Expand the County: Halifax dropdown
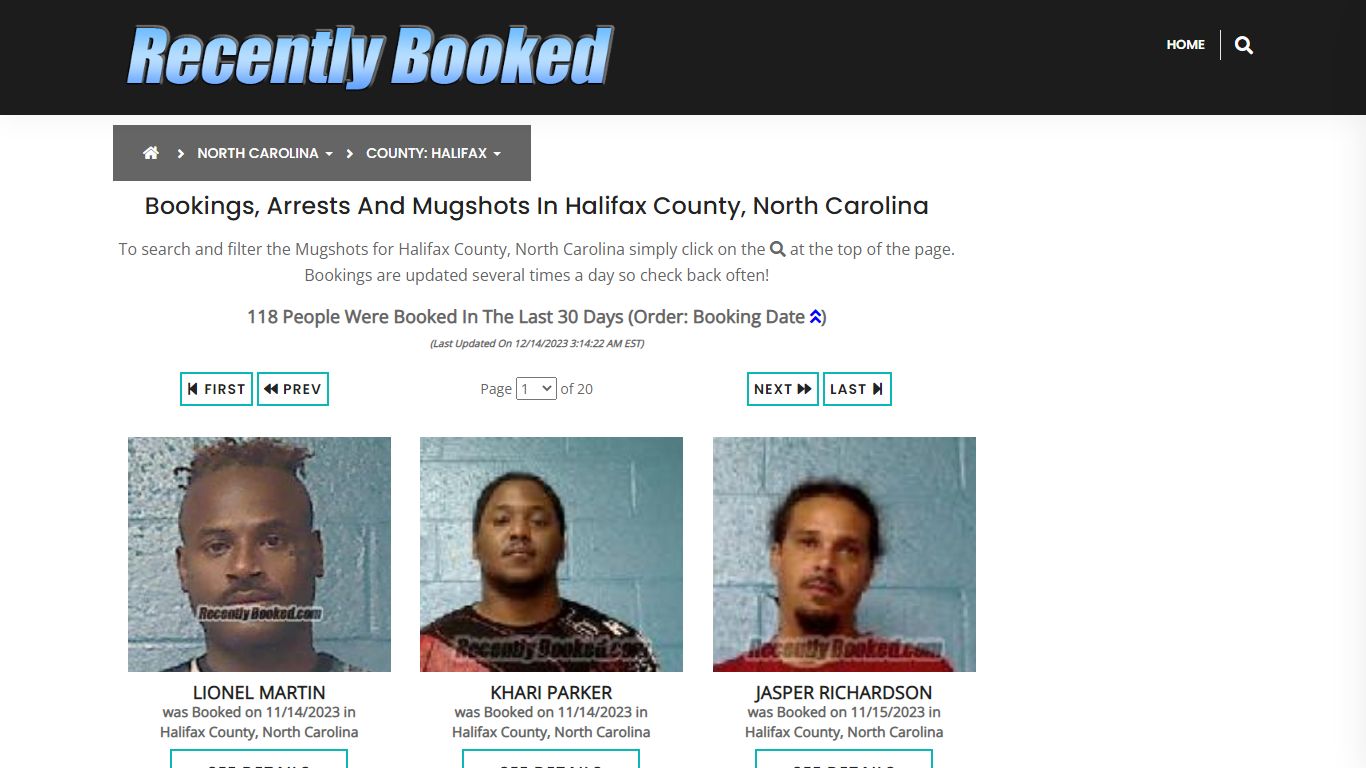The width and height of the screenshot is (1366, 768). 434,153
